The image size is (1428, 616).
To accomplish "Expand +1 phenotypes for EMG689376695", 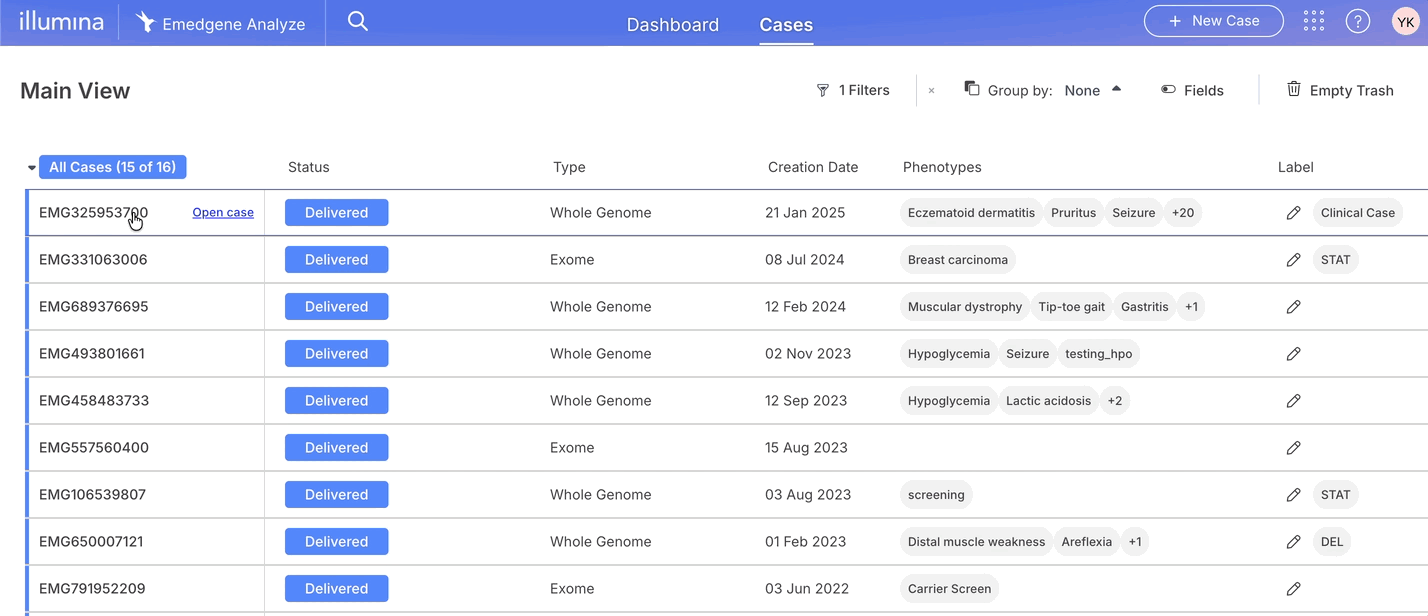I will [x=1191, y=307].
